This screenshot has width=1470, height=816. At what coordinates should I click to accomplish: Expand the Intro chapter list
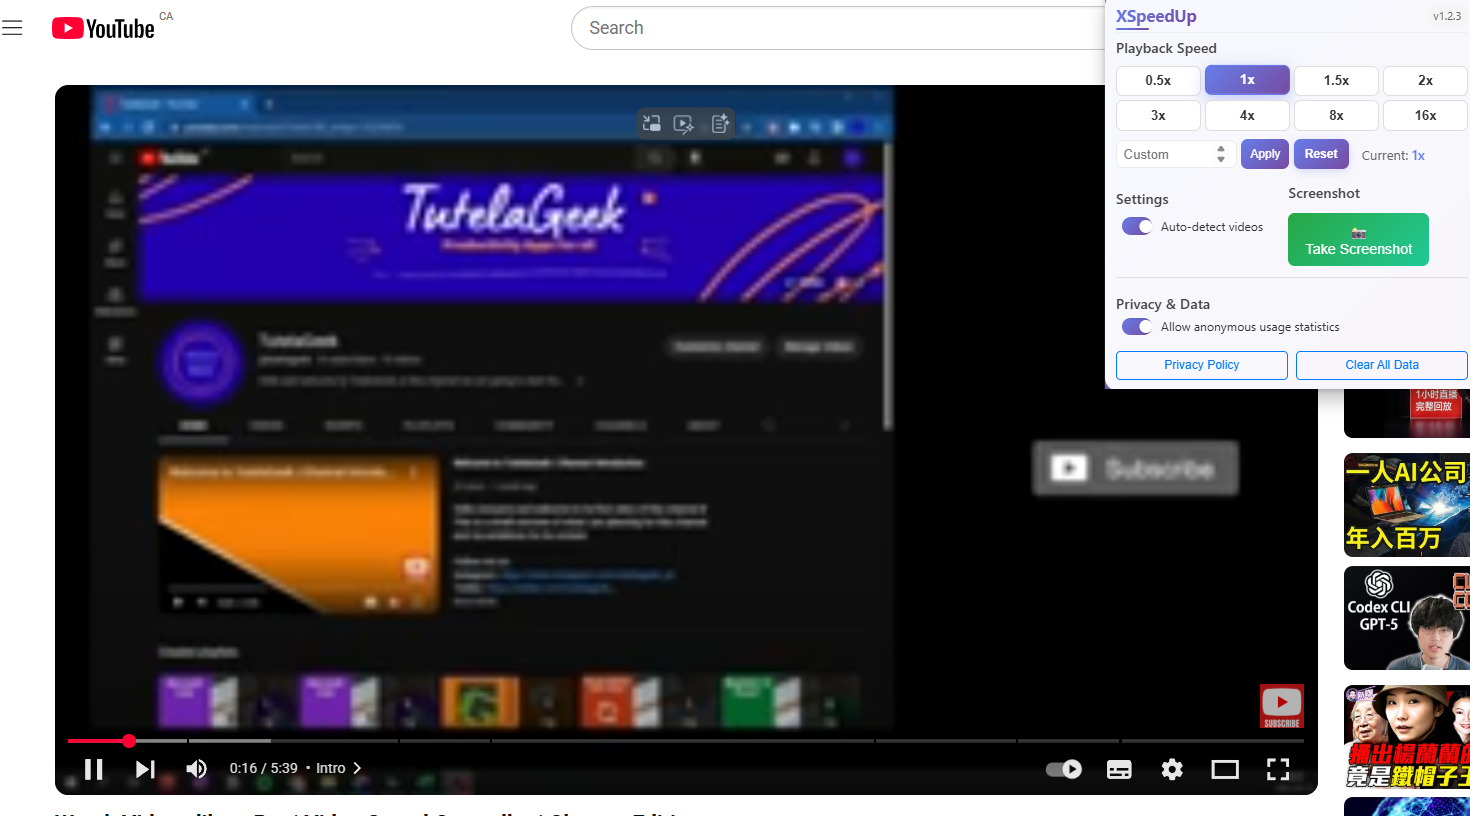tap(357, 768)
